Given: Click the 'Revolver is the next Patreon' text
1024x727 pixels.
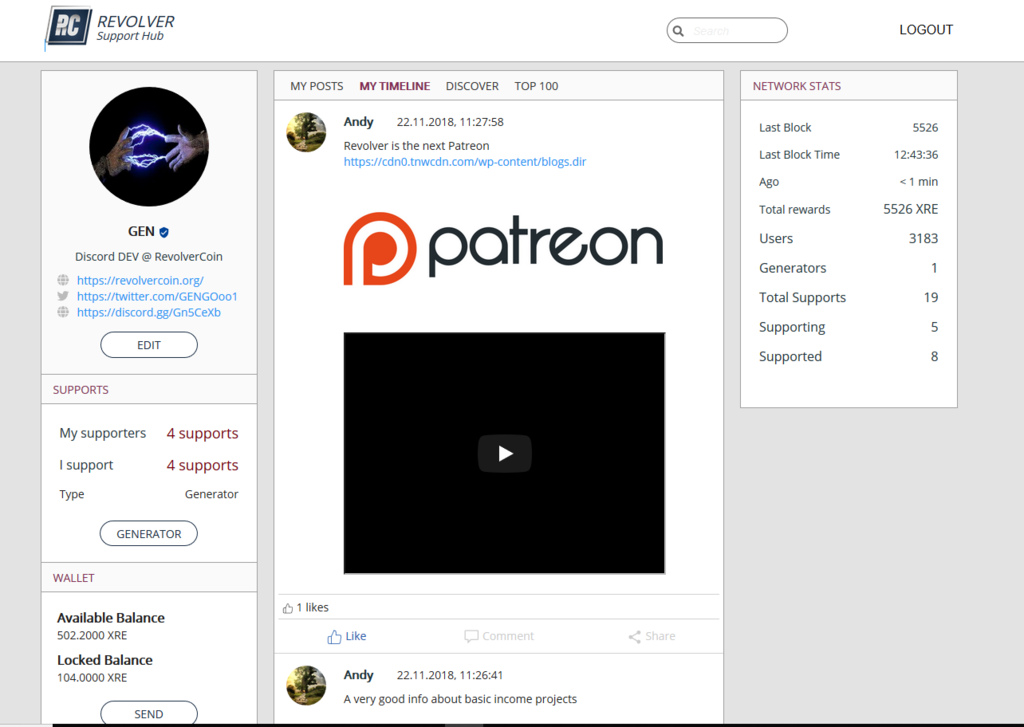Looking at the screenshot, I should (x=417, y=146).
